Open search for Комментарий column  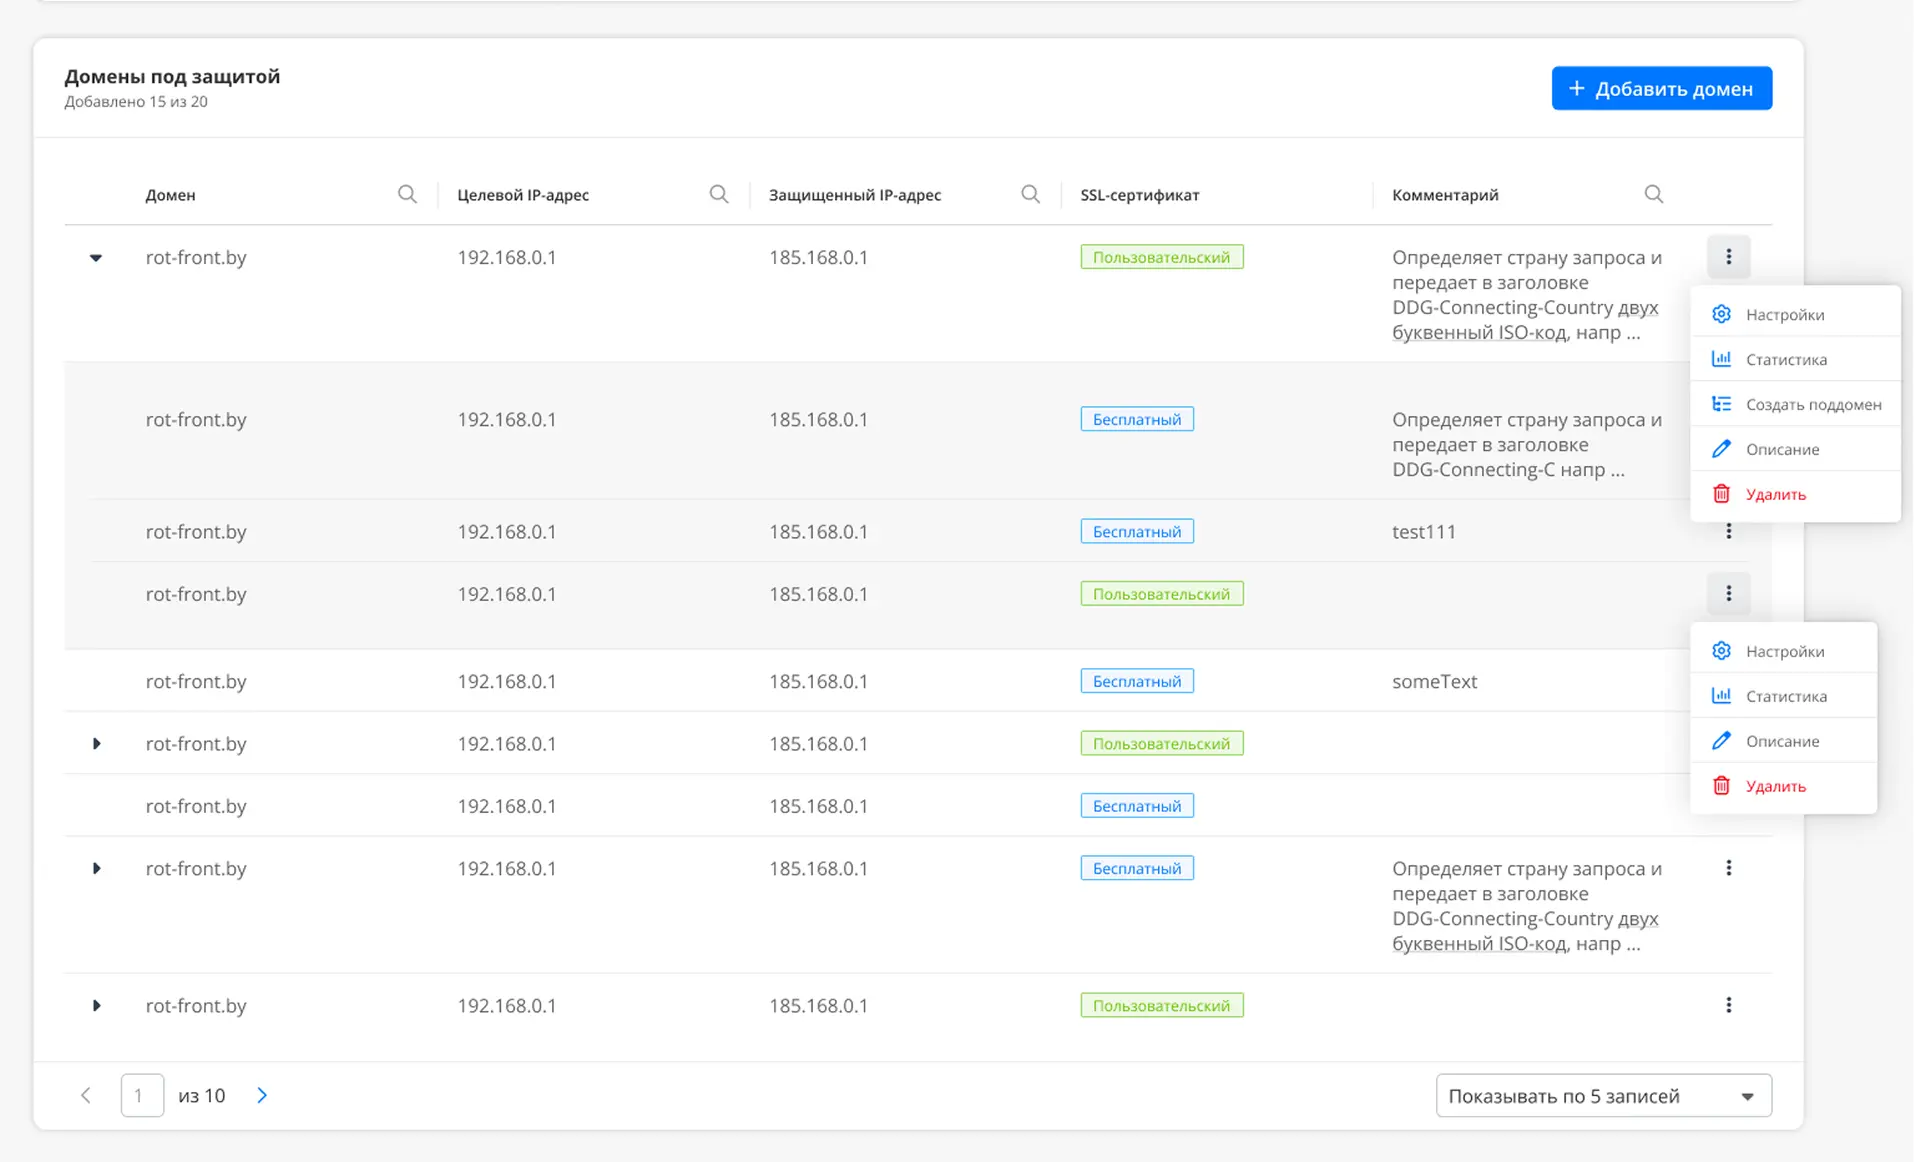(1654, 194)
